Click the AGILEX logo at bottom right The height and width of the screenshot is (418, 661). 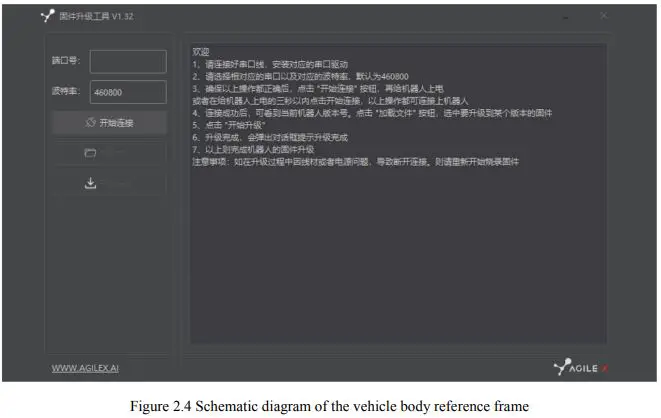pos(581,367)
